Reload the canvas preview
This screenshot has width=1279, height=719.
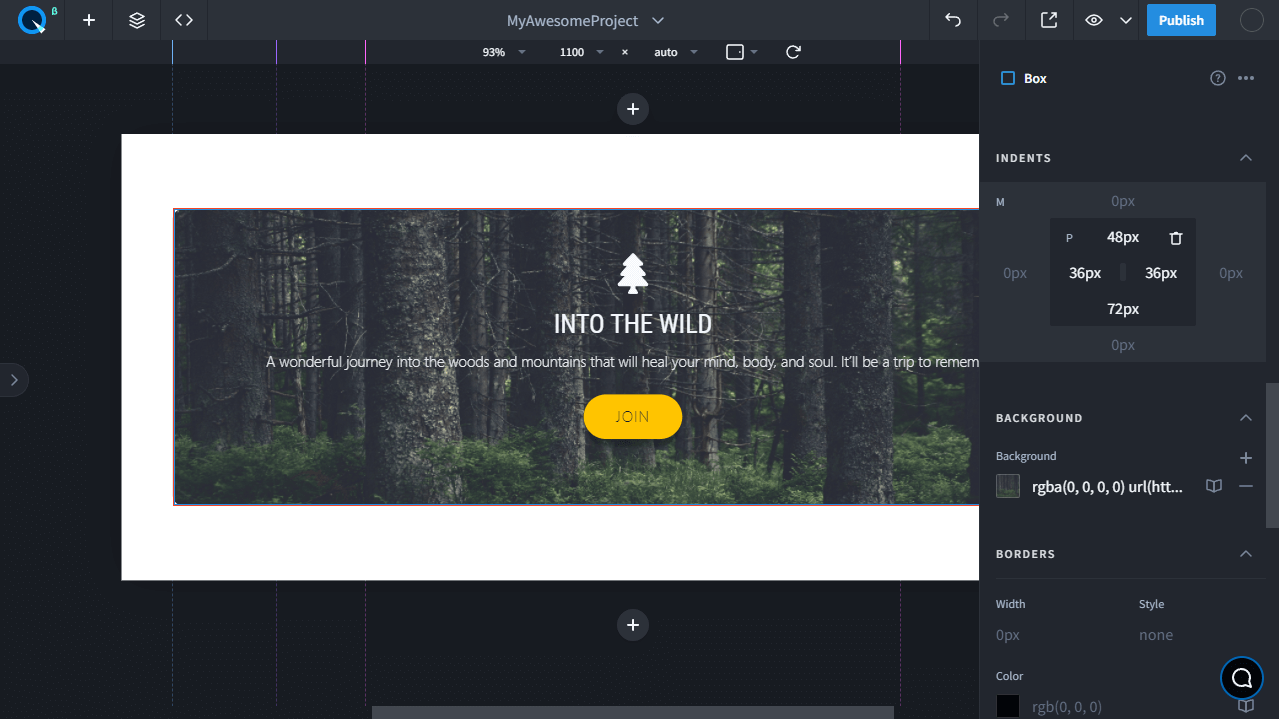[793, 52]
